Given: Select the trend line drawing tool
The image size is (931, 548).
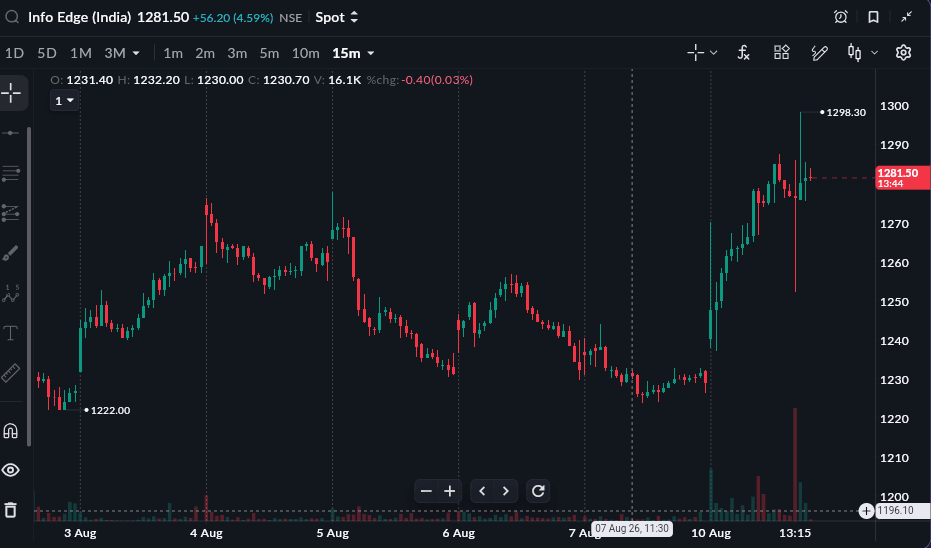Looking at the screenshot, I should click(11, 133).
